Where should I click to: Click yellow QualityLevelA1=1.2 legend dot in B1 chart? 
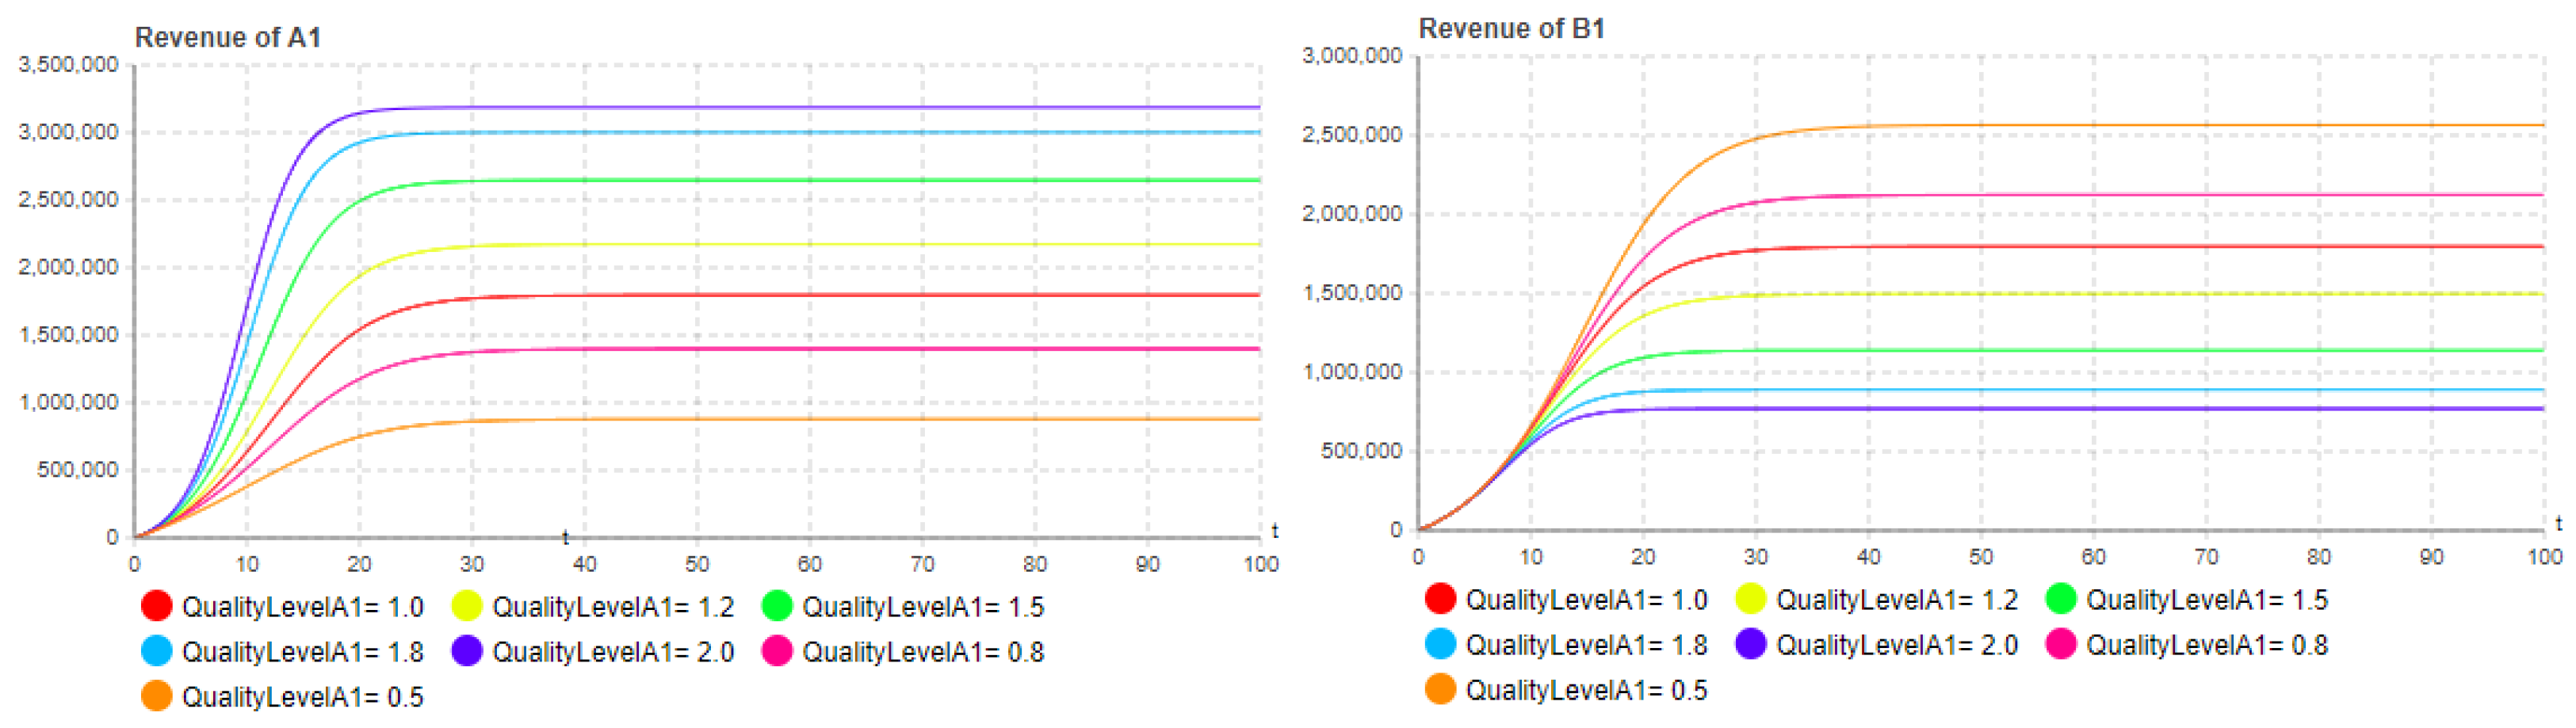click(1751, 599)
